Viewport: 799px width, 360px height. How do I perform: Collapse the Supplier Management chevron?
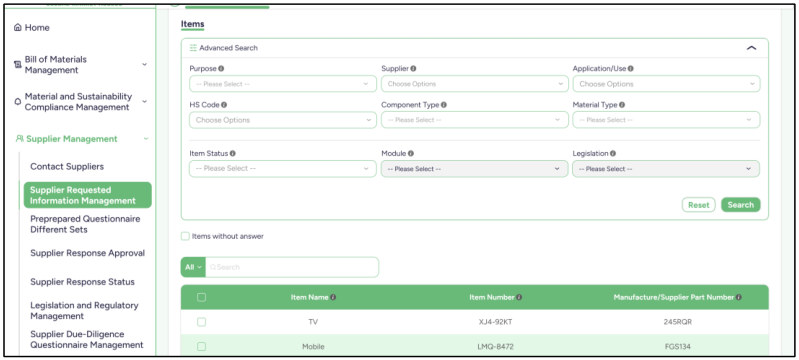(146, 139)
